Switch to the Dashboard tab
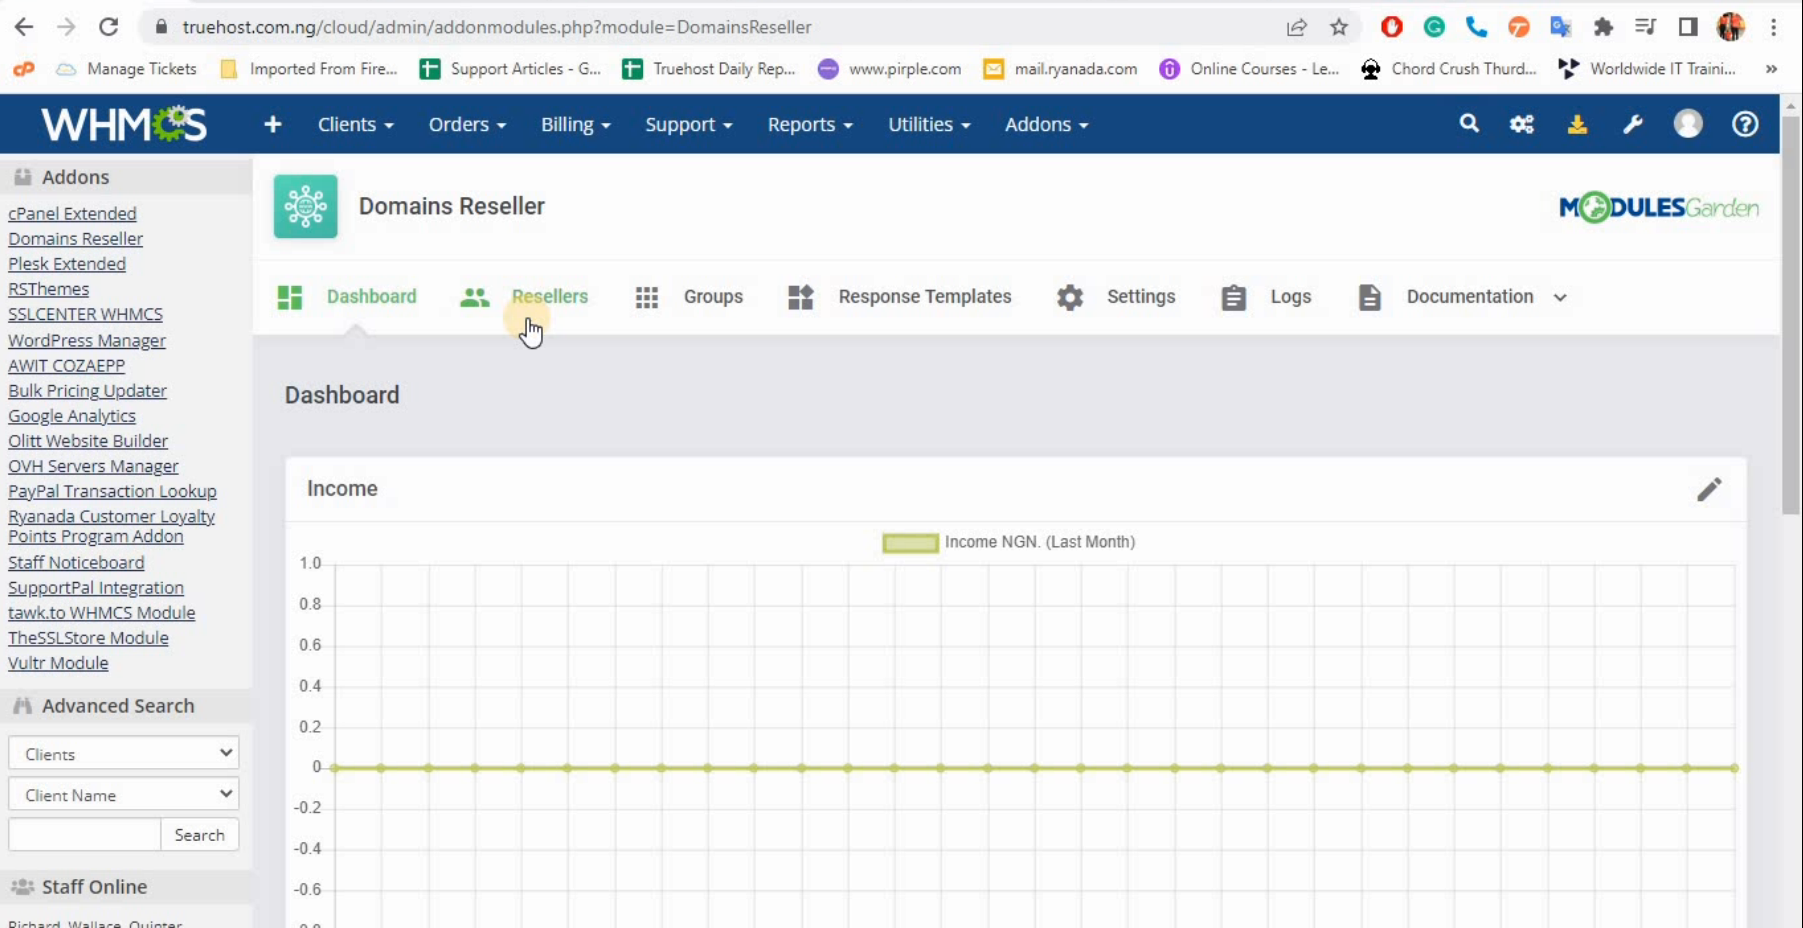 click(371, 296)
